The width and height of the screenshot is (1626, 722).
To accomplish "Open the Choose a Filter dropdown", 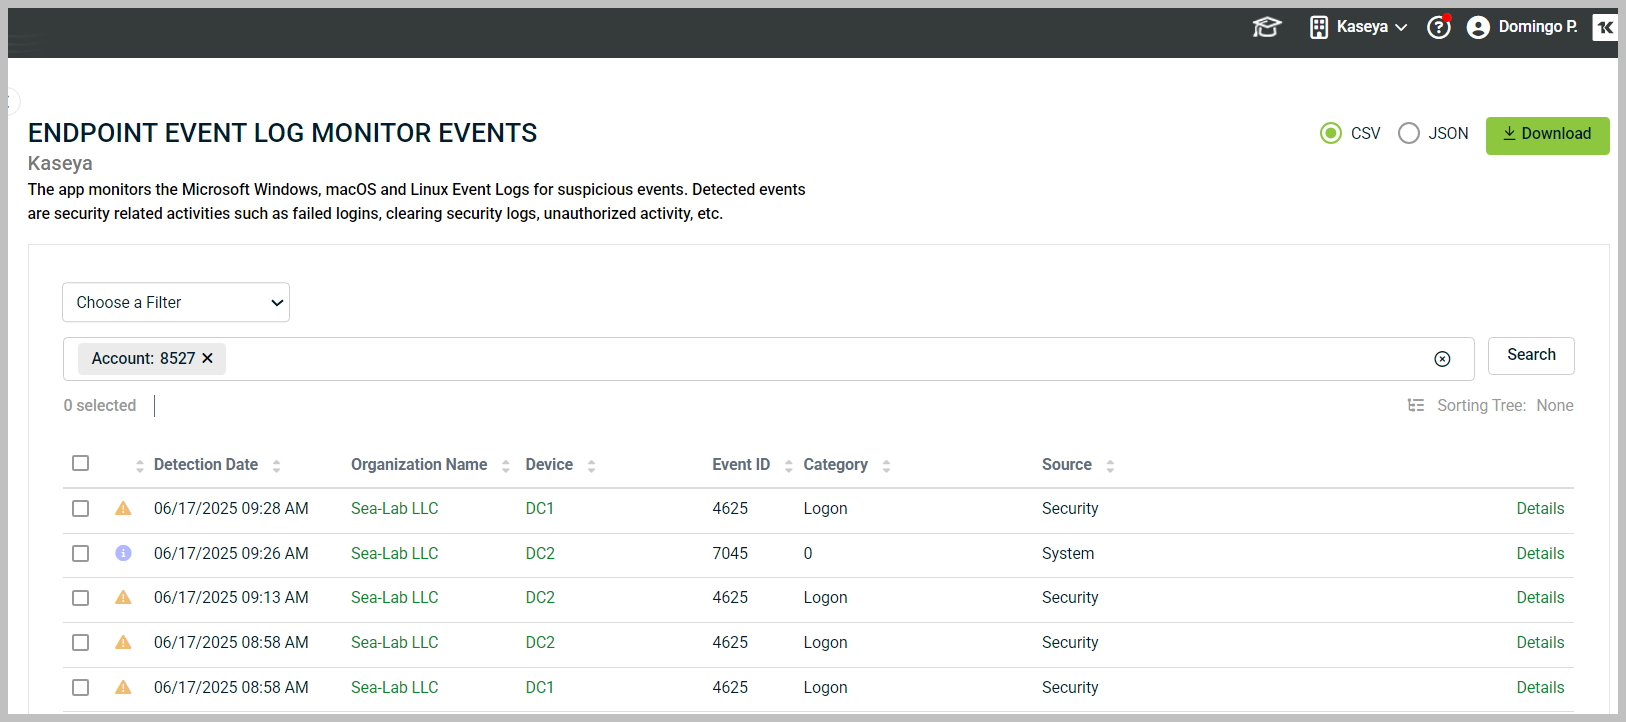I will coord(176,302).
